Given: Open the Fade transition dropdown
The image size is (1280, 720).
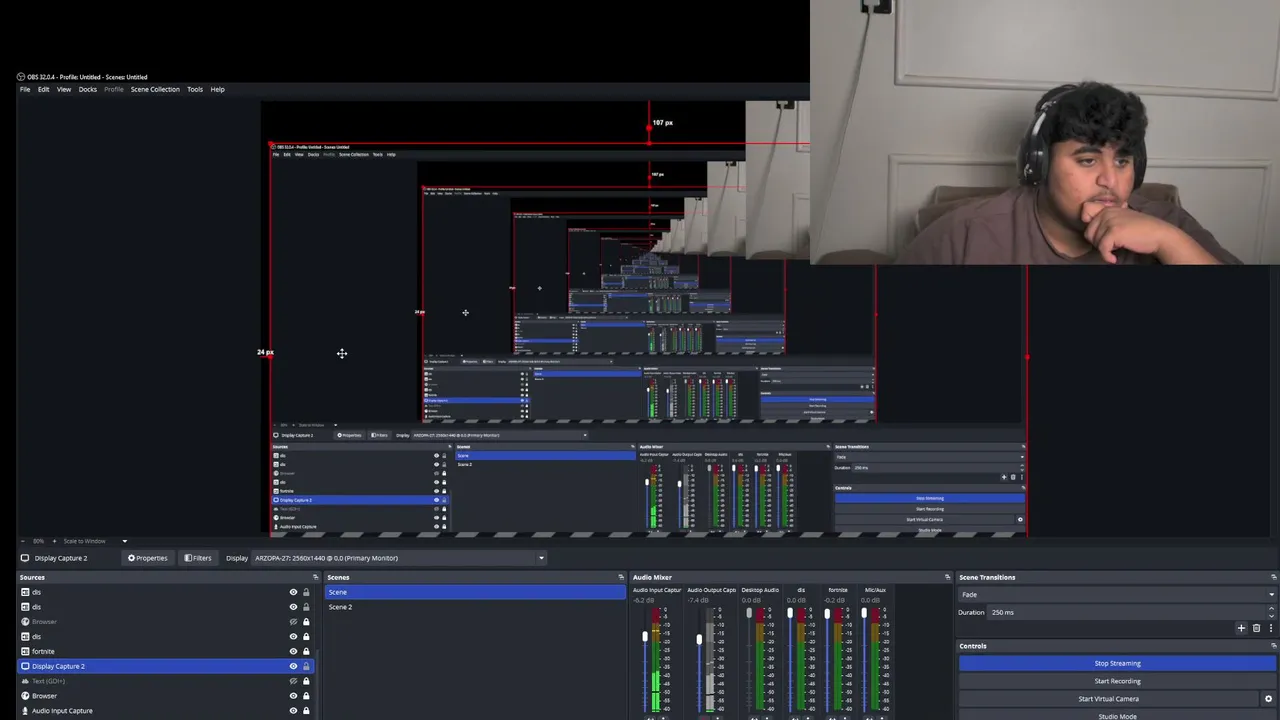Looking at the screenshot, I should click(x=1117, y=595).
